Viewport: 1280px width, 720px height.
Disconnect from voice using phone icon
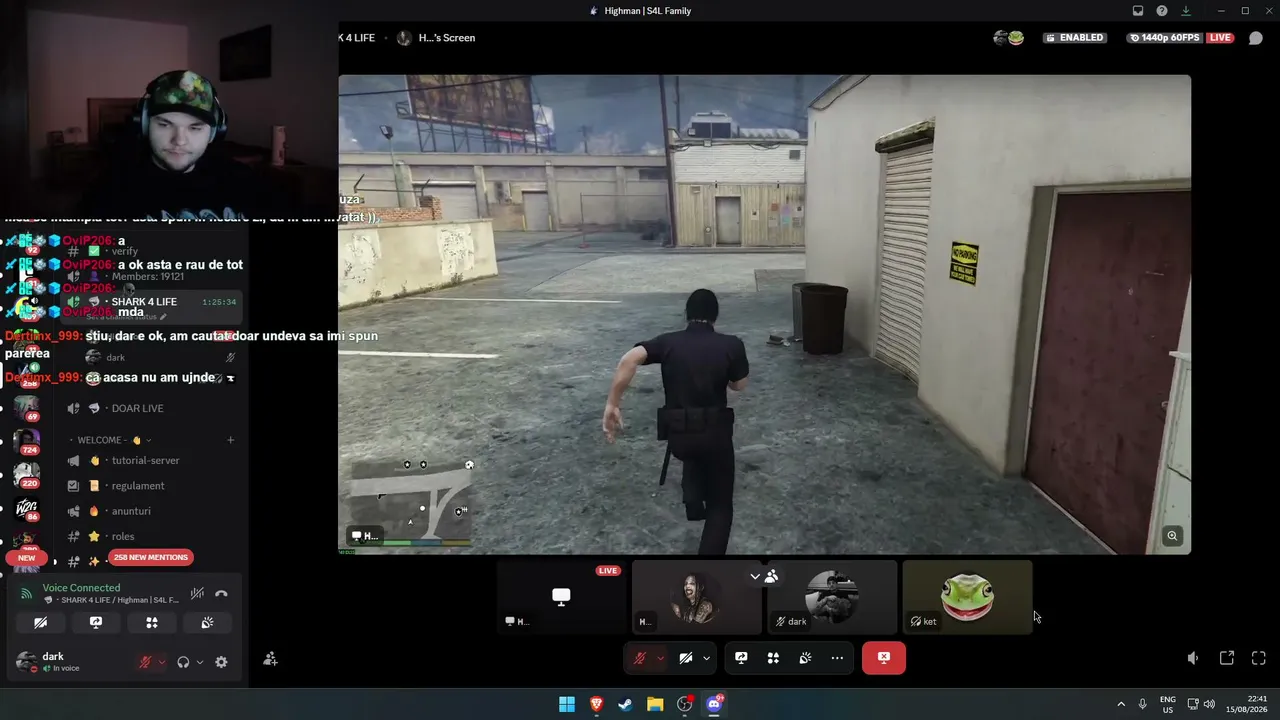(x=221, y=593)
